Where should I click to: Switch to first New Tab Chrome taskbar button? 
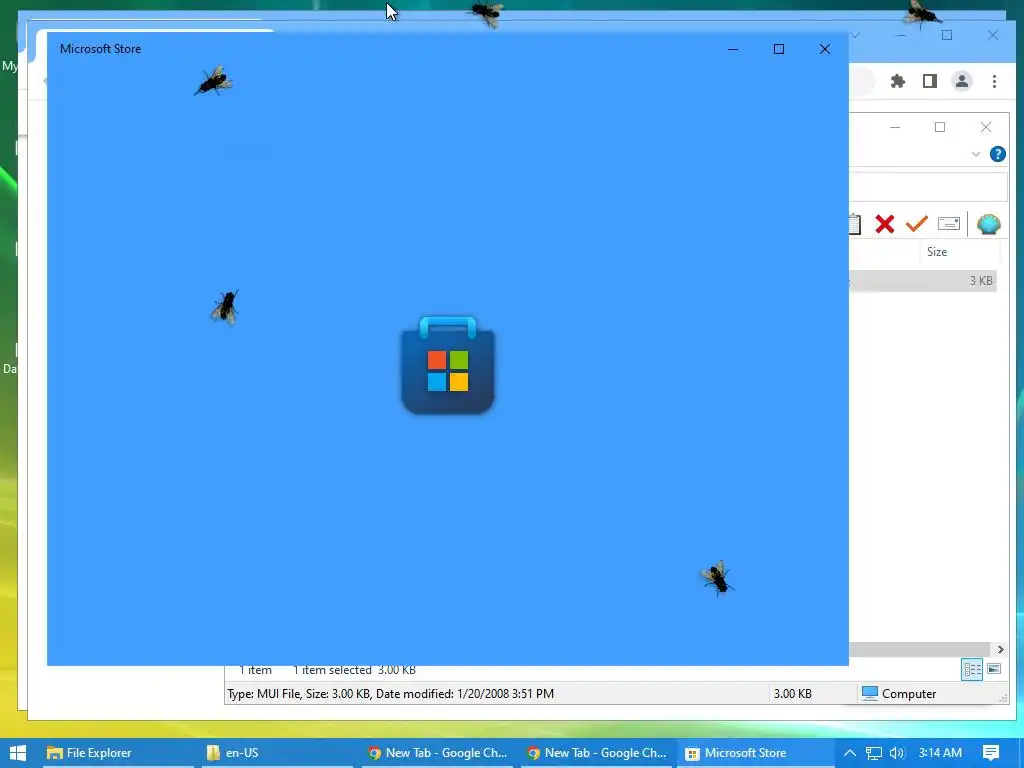[x=437, y=753]
